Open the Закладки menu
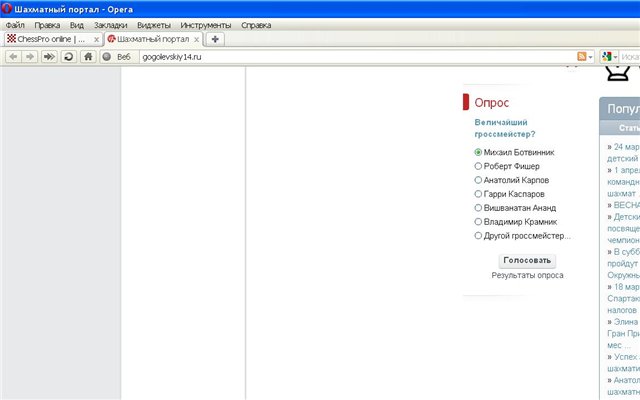640x400 pixels. 110,24
